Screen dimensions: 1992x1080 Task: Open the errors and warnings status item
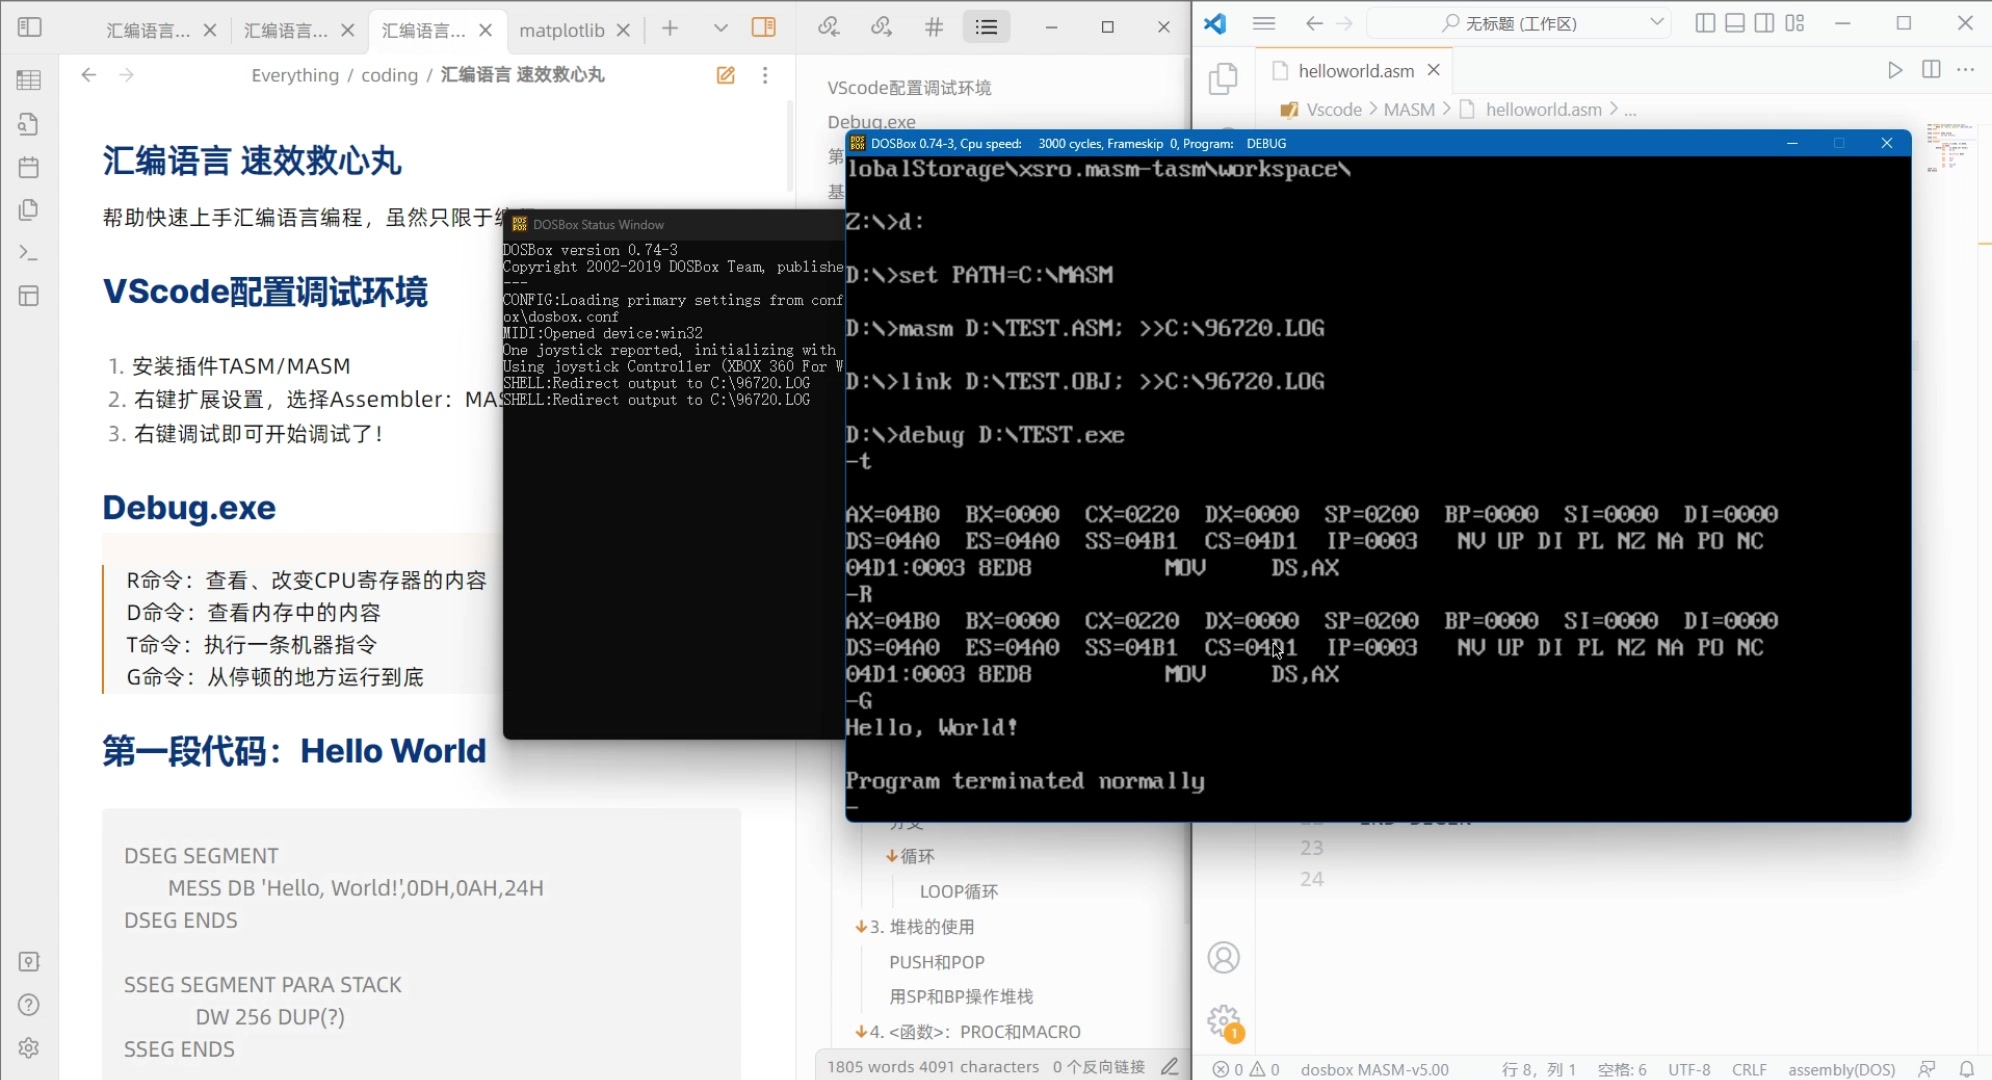click(x=1246, y=1069)
